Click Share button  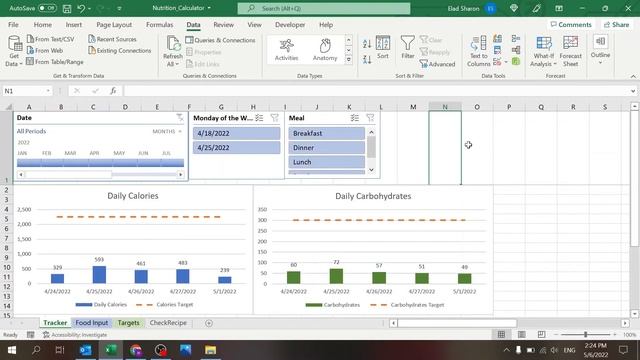(617, 24)
